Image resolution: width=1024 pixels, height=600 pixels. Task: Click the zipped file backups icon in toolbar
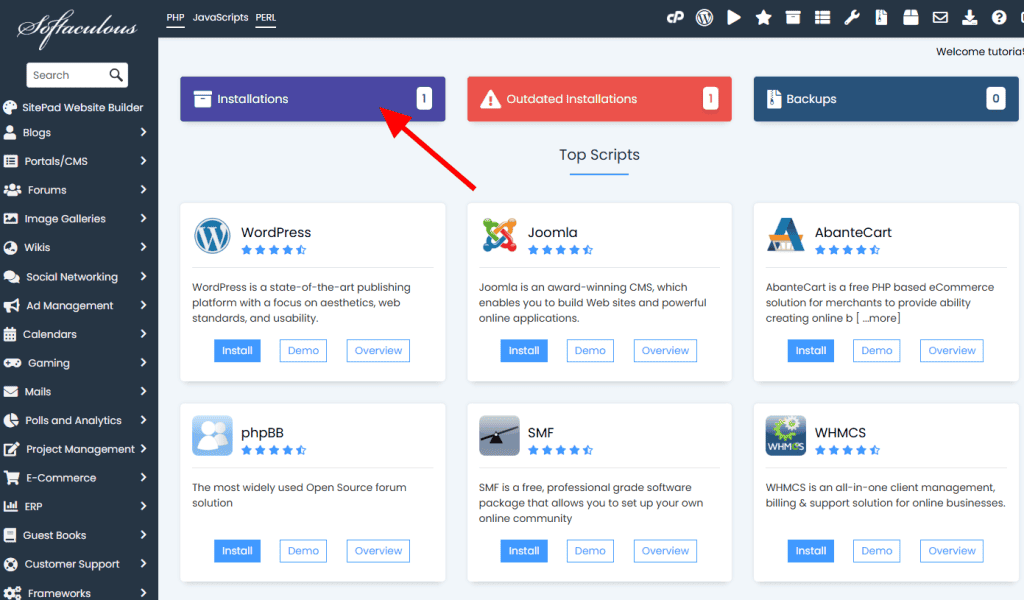point(881,18)
